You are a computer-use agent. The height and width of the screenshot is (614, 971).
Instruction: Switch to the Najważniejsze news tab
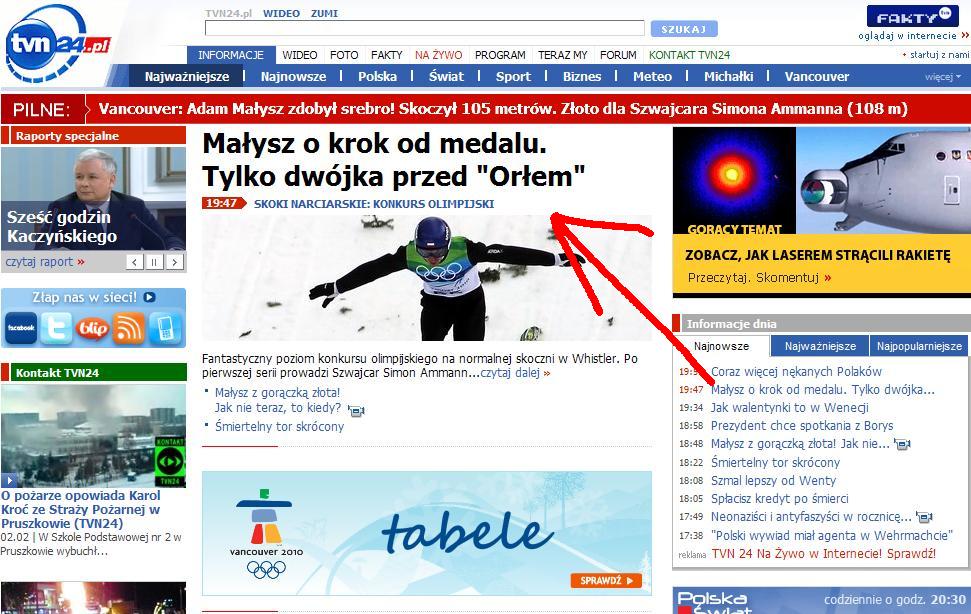coord(820,346)
